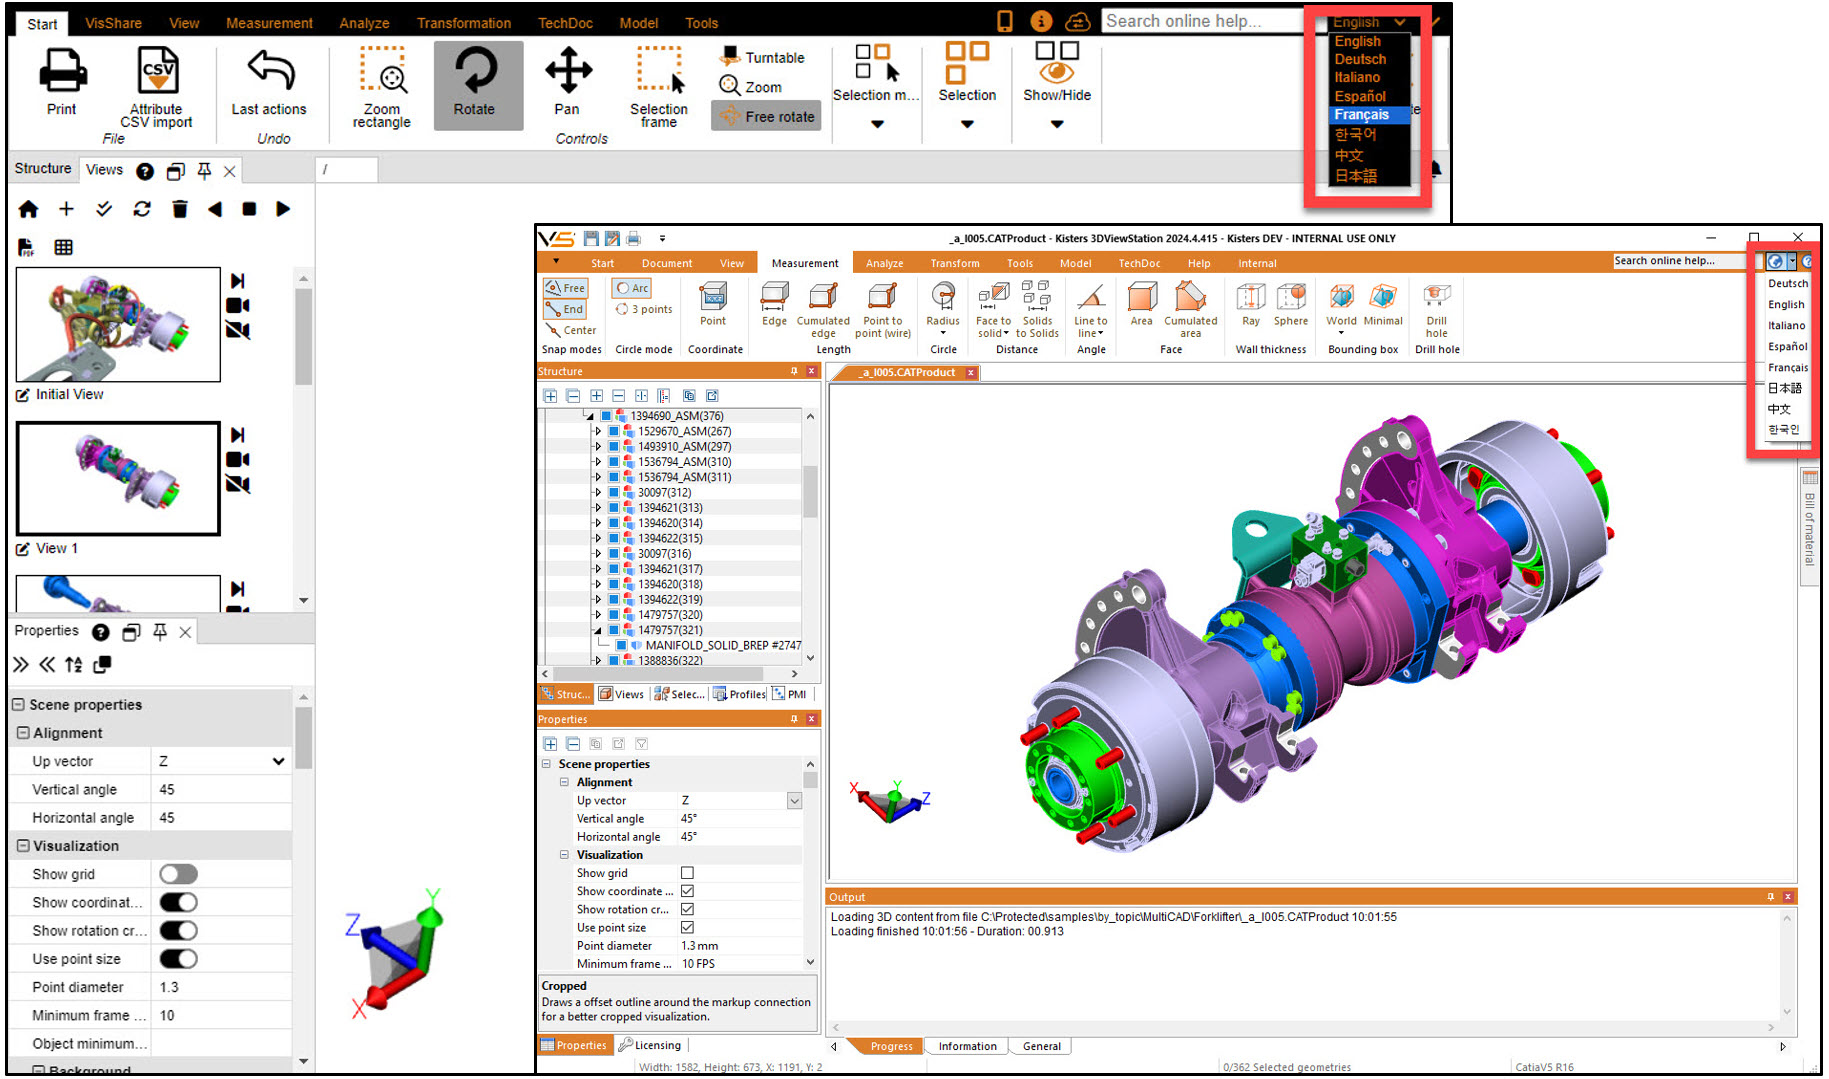The width and height of the screenshot is (1829, 1079).
Task: Click the refresh views icon
Action: tap(142, 208)
